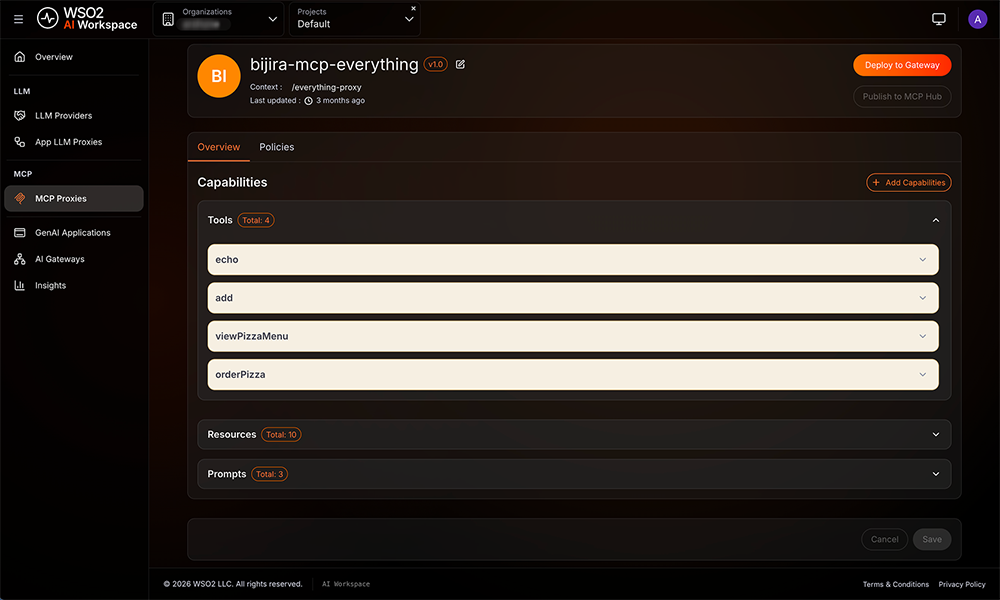Image resolution: width=1000 pixels, height=600 pixels.
Task: Open LLM Providers in the sidebar
Action: point(74,115)
